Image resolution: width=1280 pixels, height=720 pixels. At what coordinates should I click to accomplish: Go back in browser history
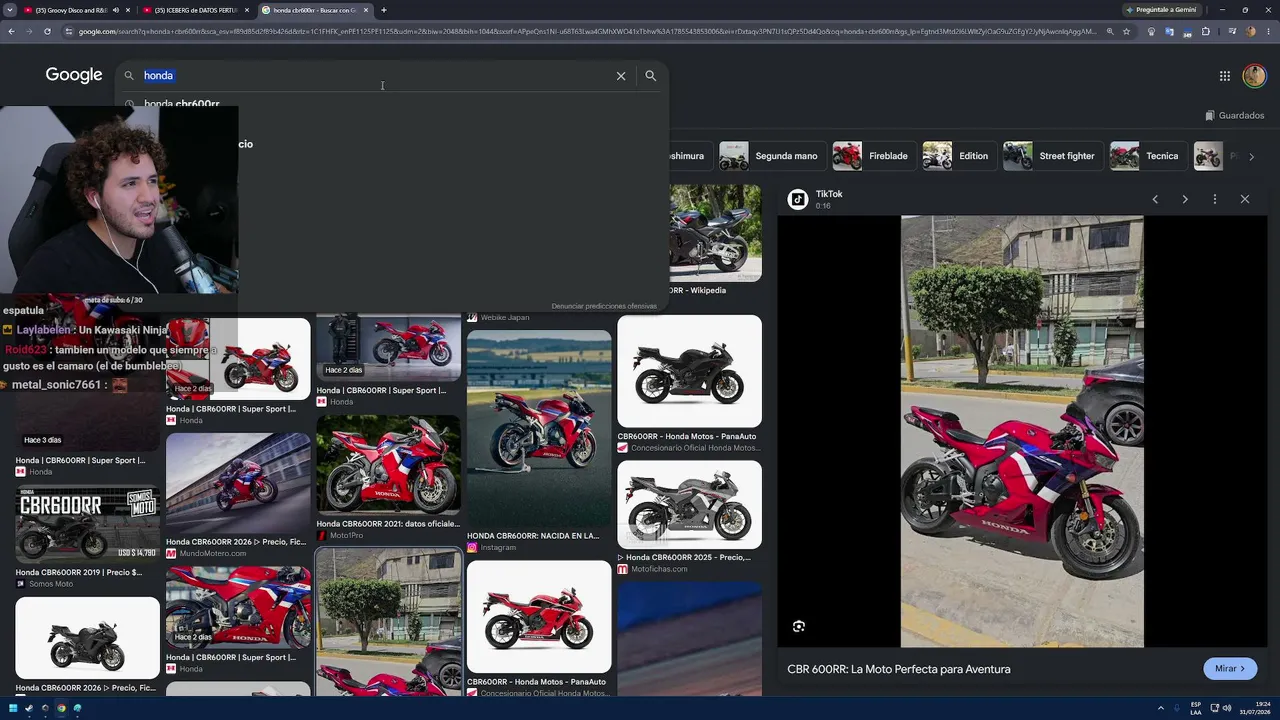pyautogui.click(x=11, y=32)
